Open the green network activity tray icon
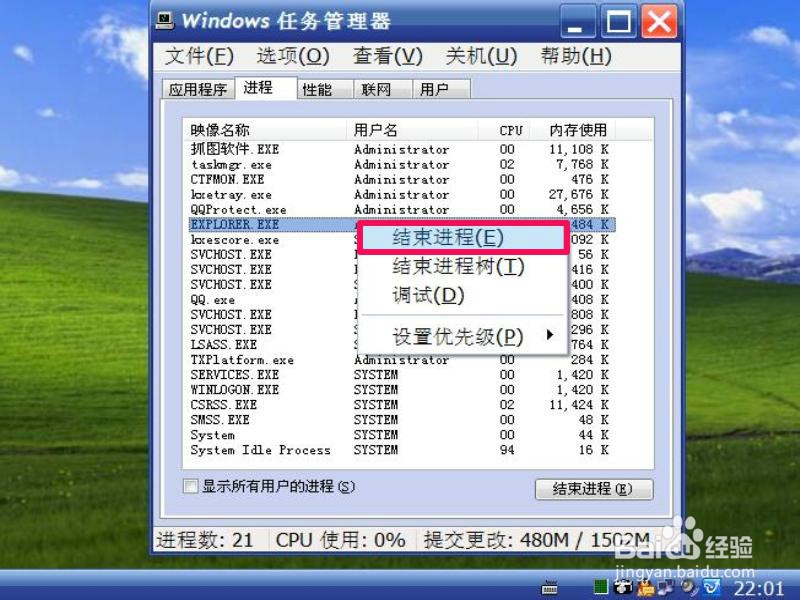 coord(600,589)
